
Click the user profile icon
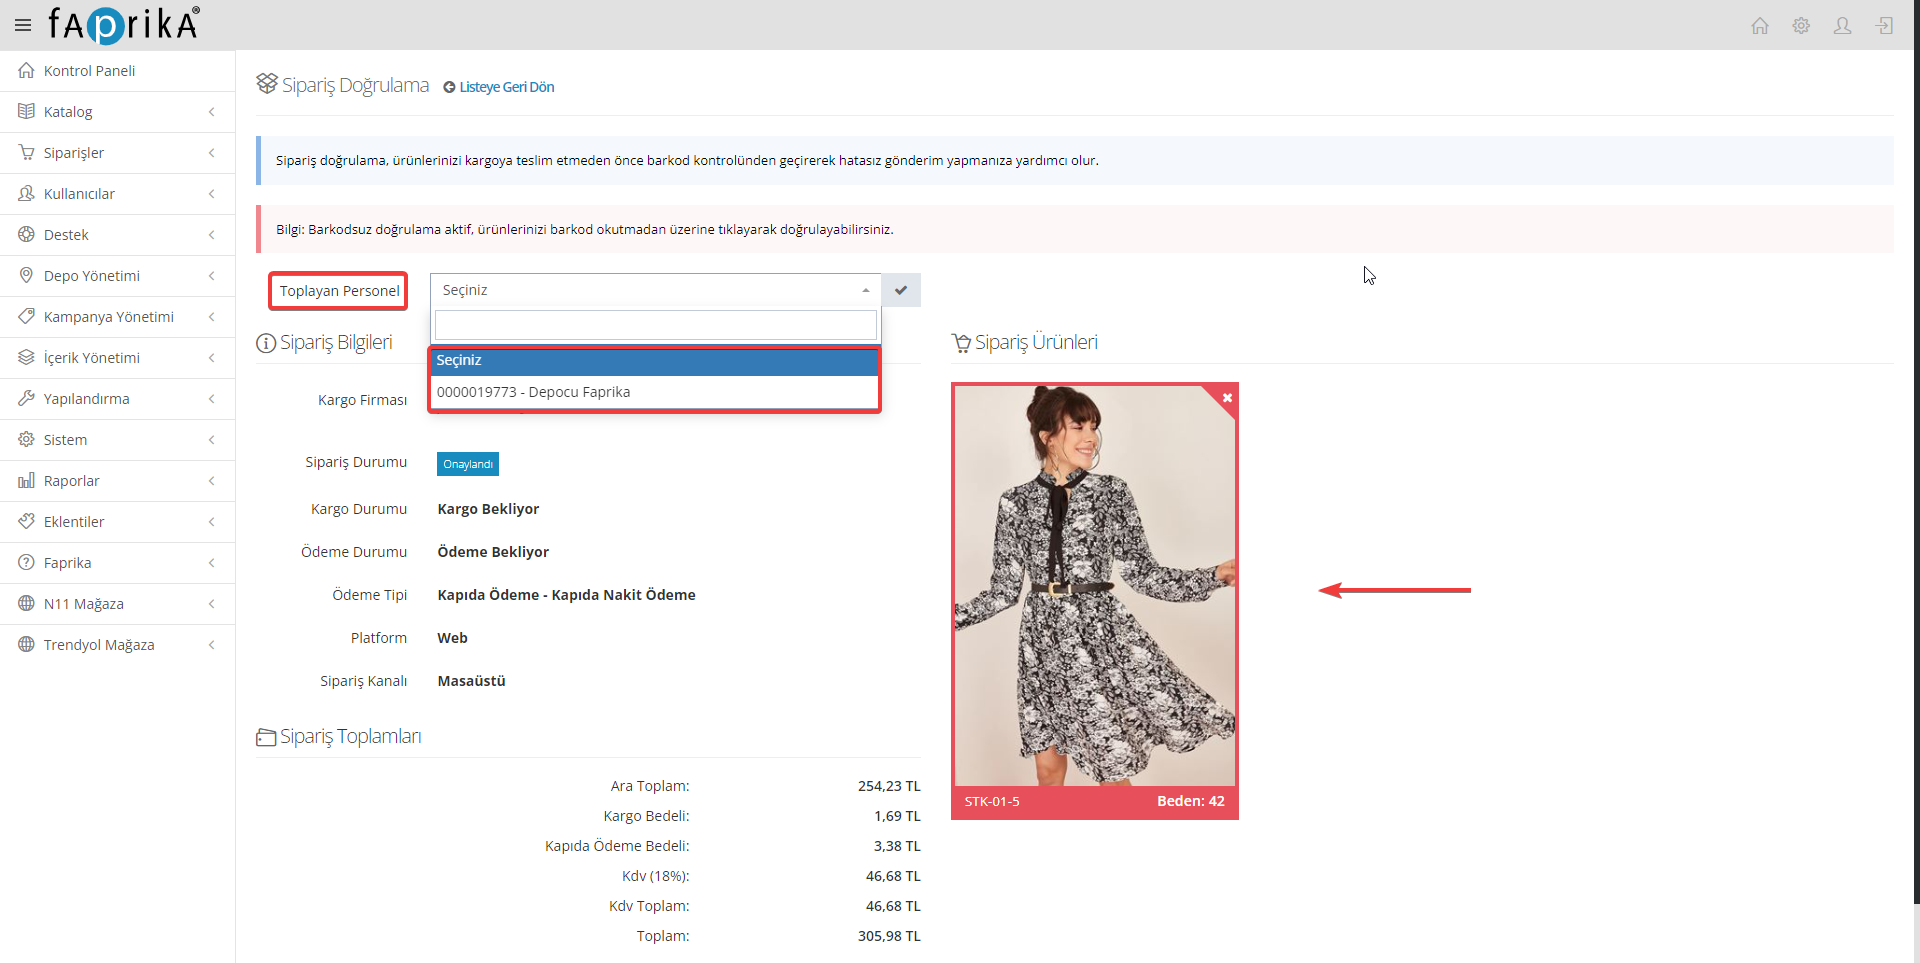coord(1842,26)
